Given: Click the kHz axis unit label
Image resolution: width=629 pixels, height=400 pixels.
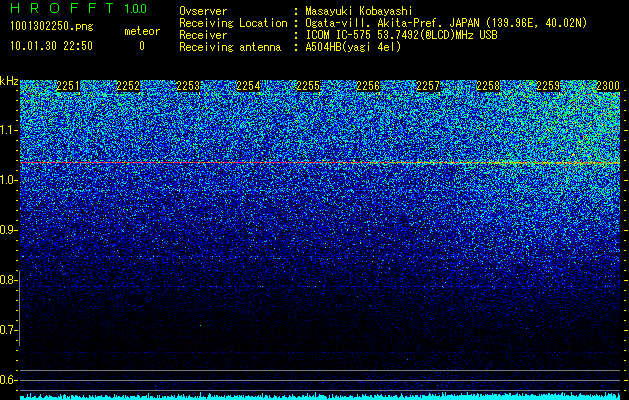Looking at the screenshot, I should click(9, 81).
